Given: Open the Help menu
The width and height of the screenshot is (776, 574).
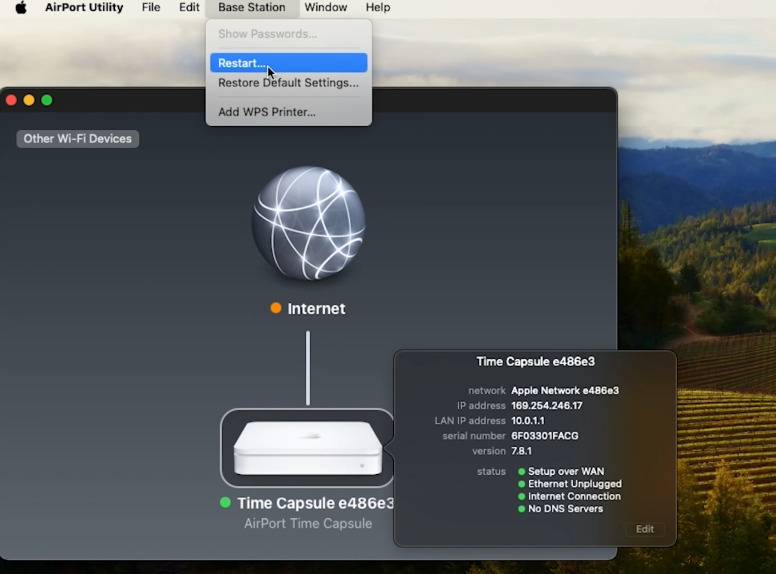Looking at the screenshot, I should pos(378,7).
